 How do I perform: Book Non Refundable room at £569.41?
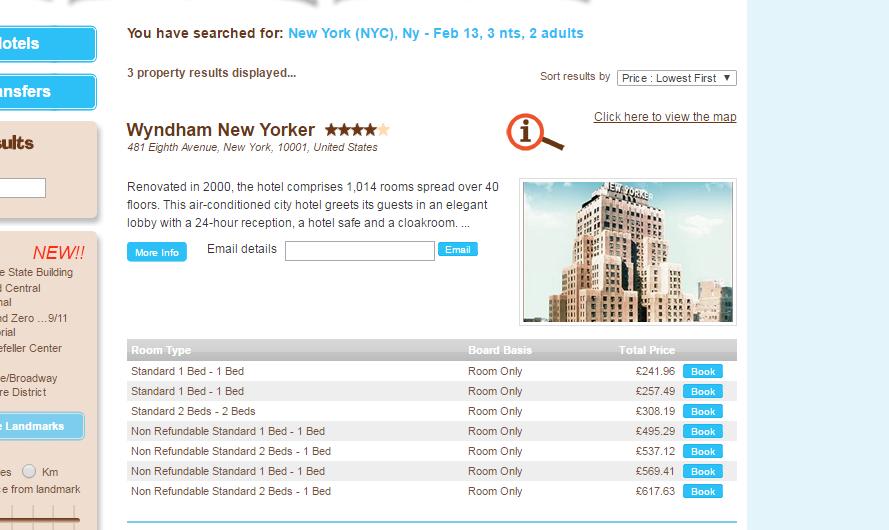702,471
